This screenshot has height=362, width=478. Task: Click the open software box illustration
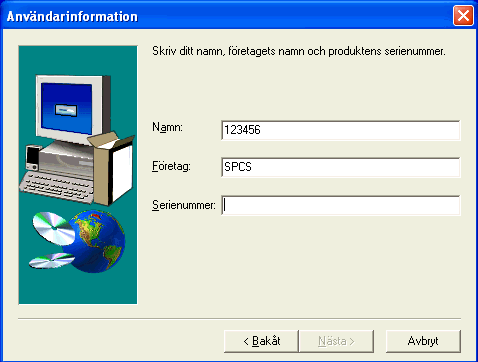pyautogui.click(x=111, y=168)
